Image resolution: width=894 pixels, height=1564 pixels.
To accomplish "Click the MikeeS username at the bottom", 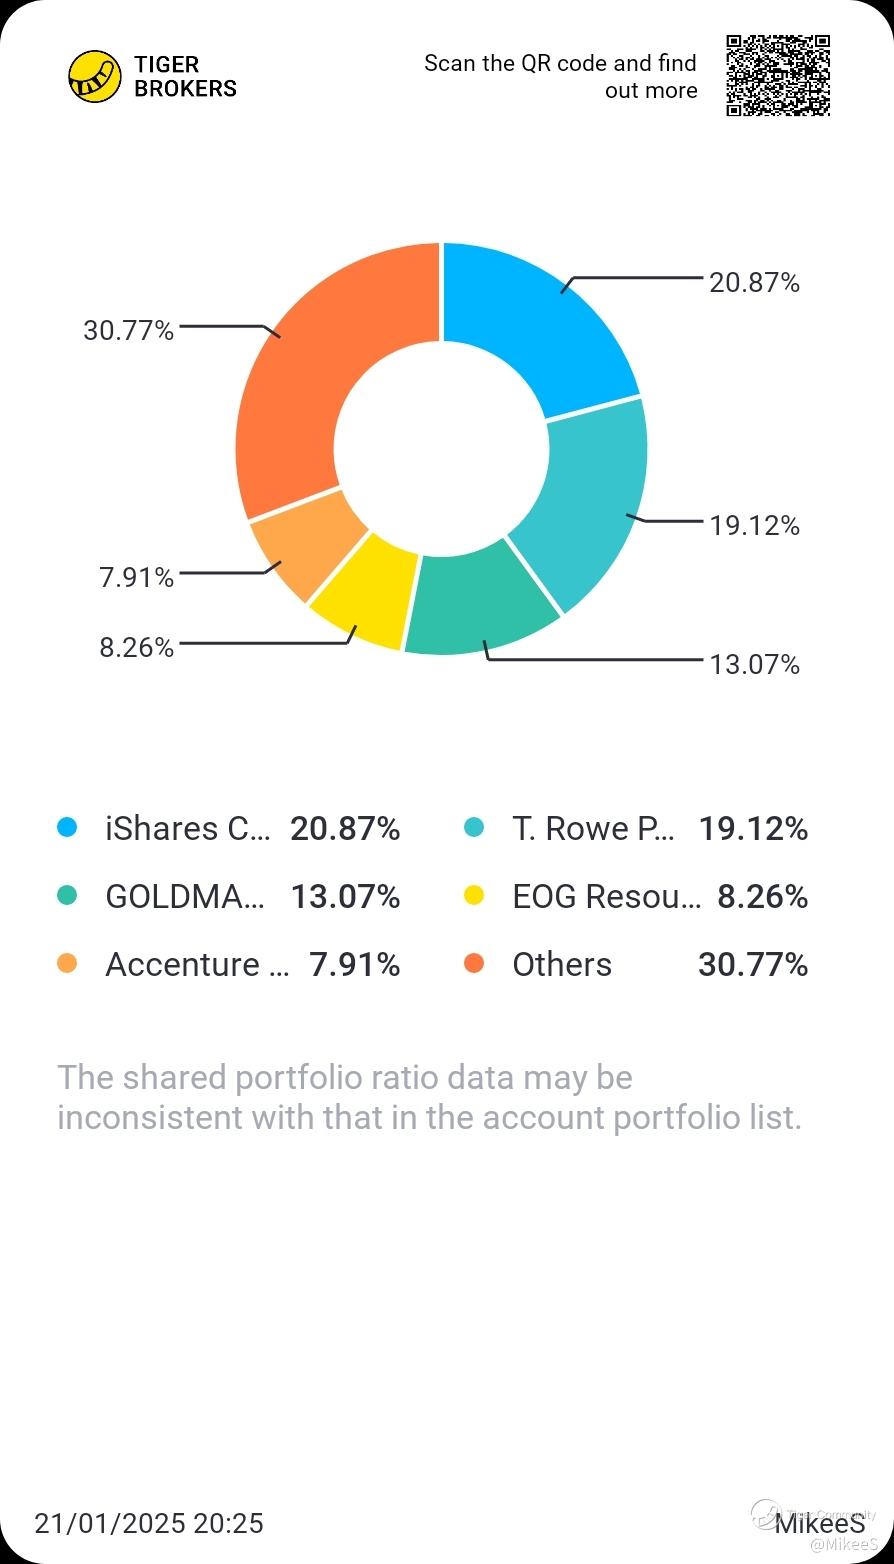I will tap(820, 1523).
